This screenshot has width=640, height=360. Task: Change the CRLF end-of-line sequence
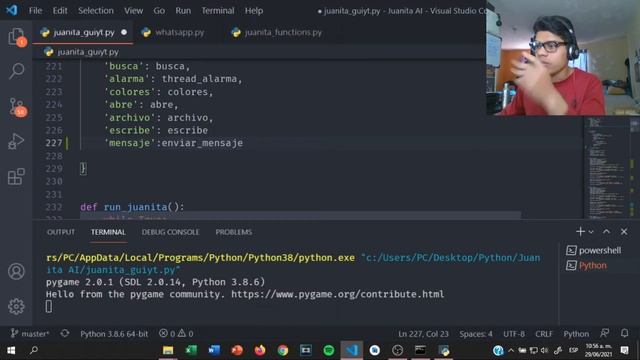pos(544,333)
